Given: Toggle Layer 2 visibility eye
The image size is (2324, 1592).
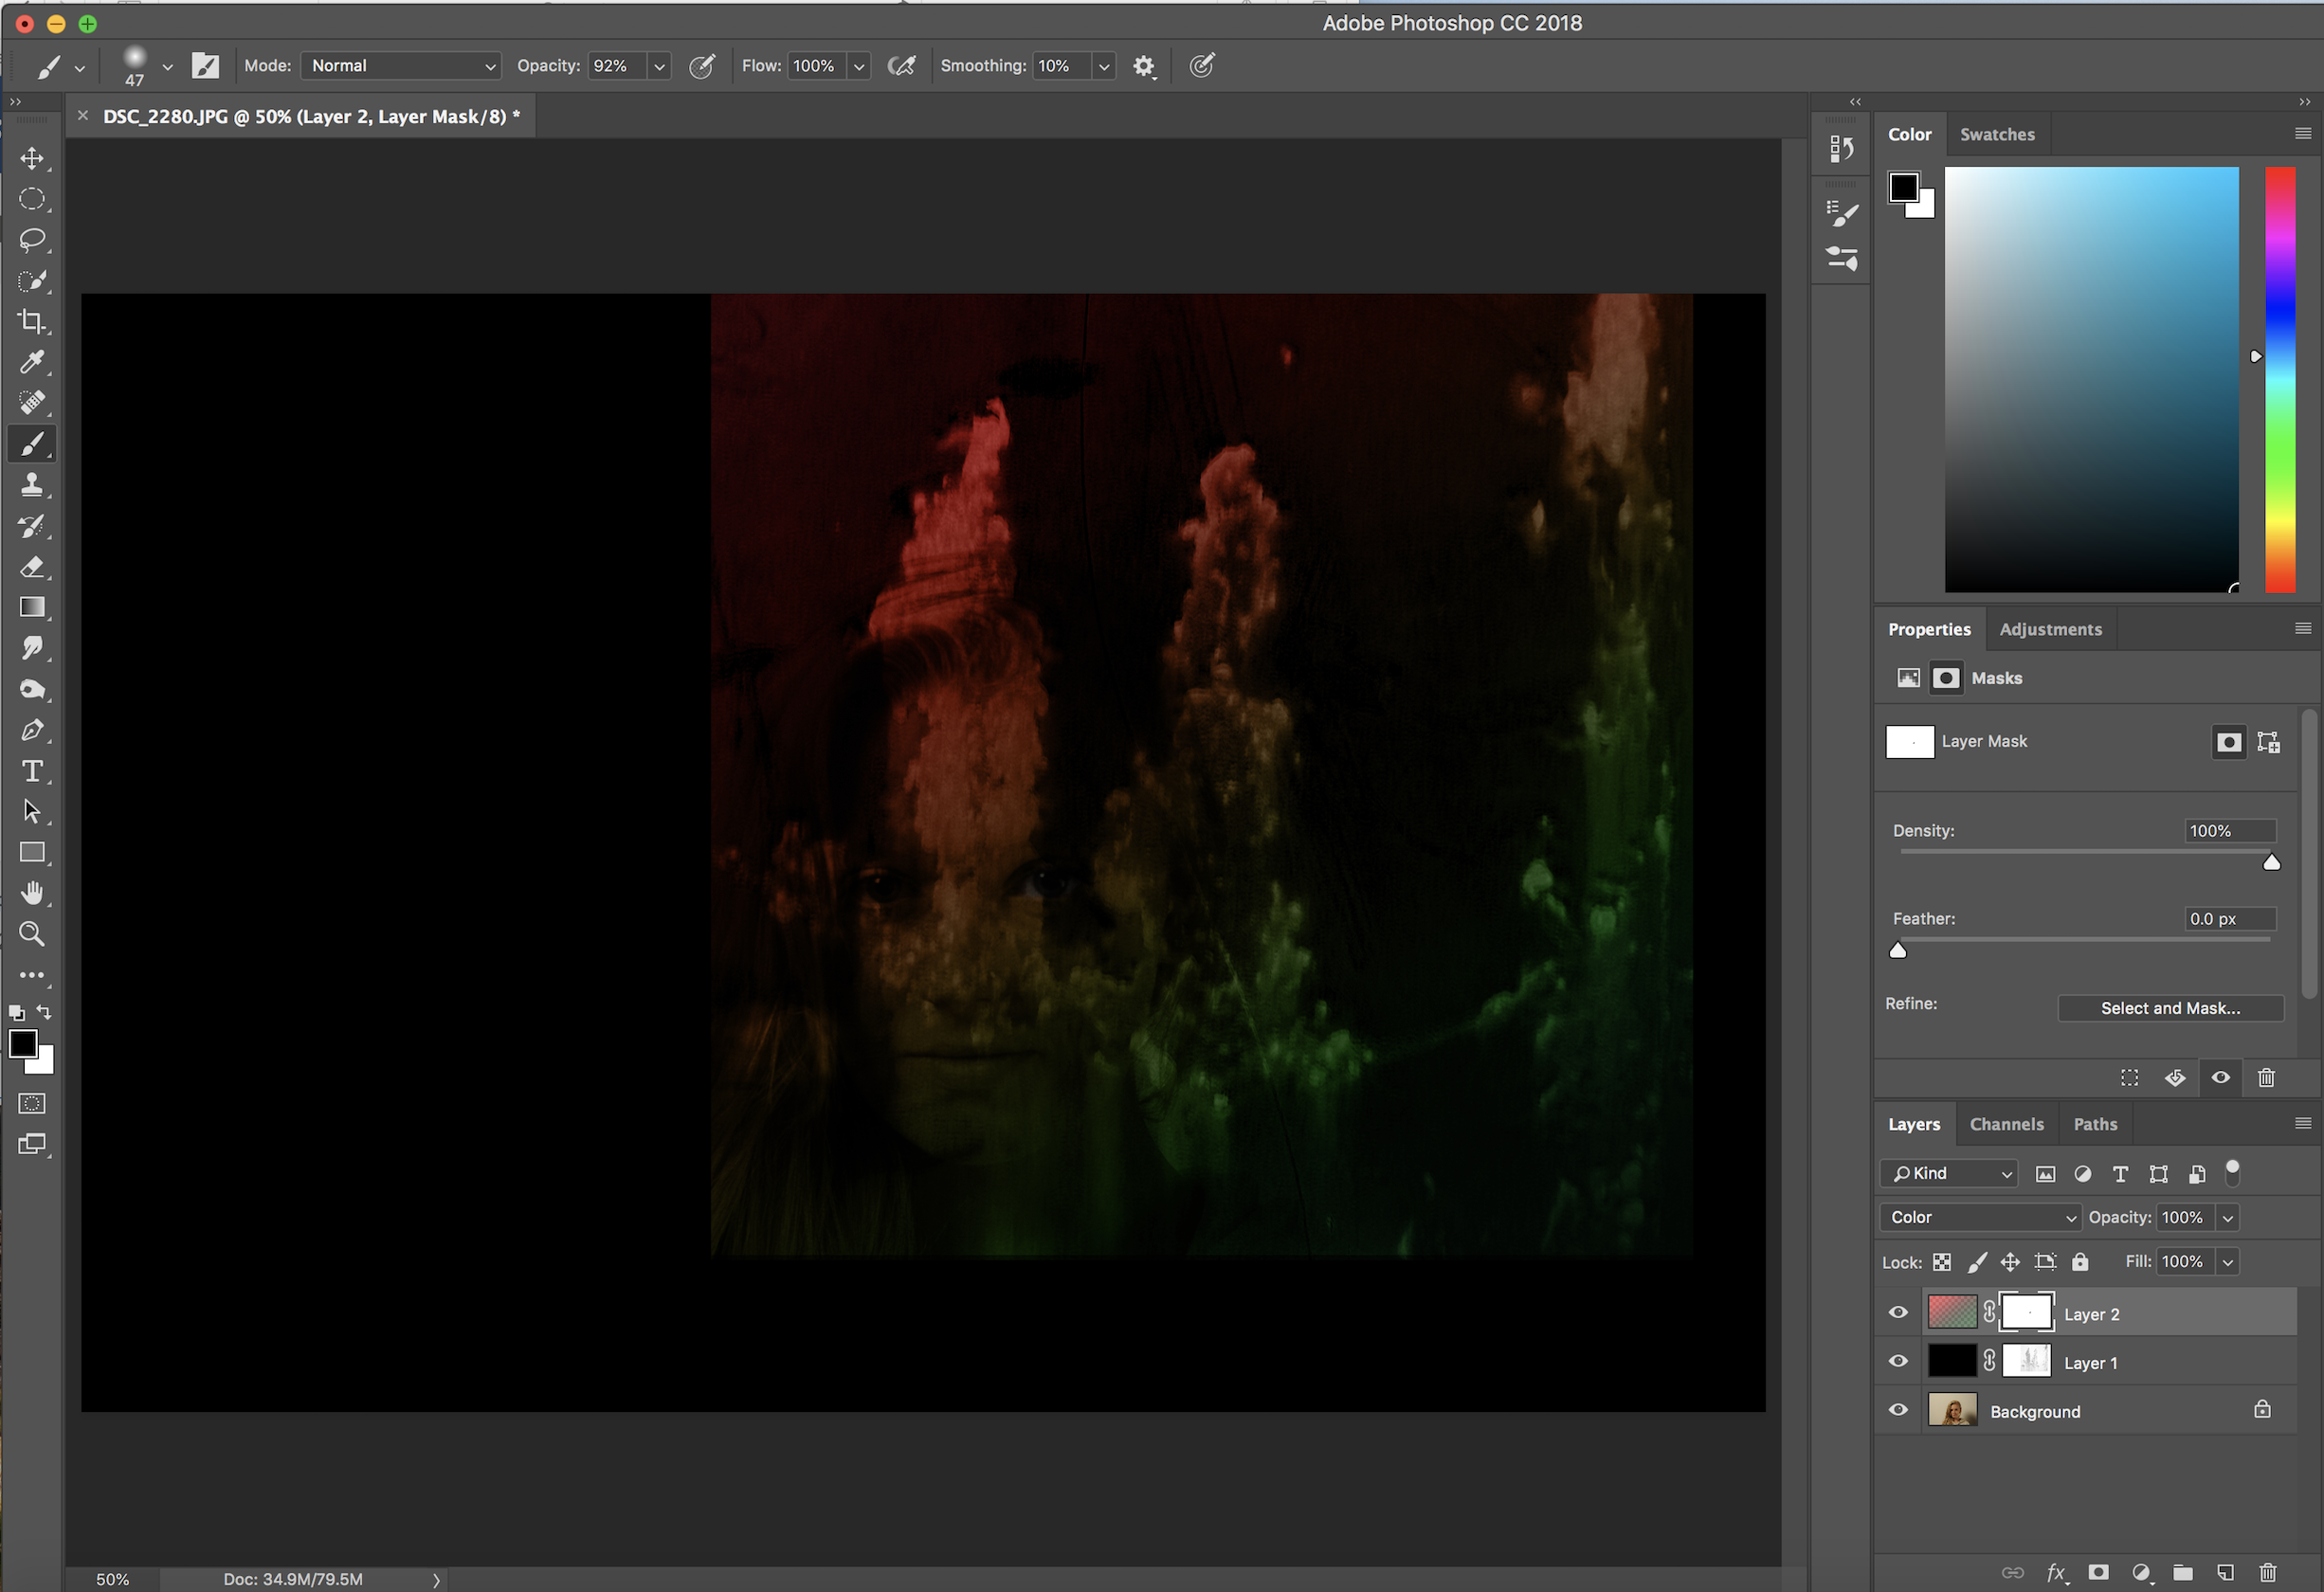Looking at the screenshot, I should (x=1897, y=1313).
